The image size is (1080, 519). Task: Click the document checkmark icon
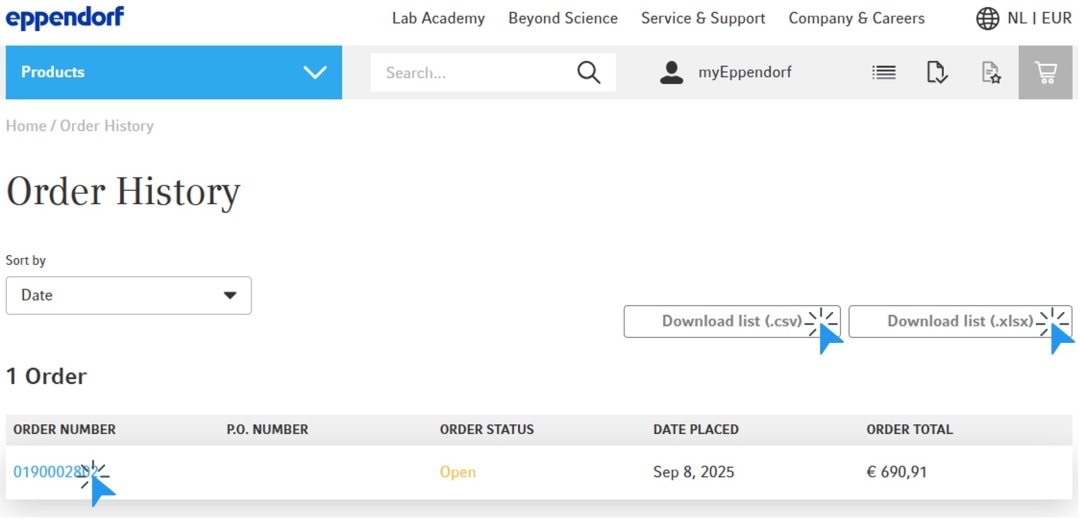coord(937,72)
